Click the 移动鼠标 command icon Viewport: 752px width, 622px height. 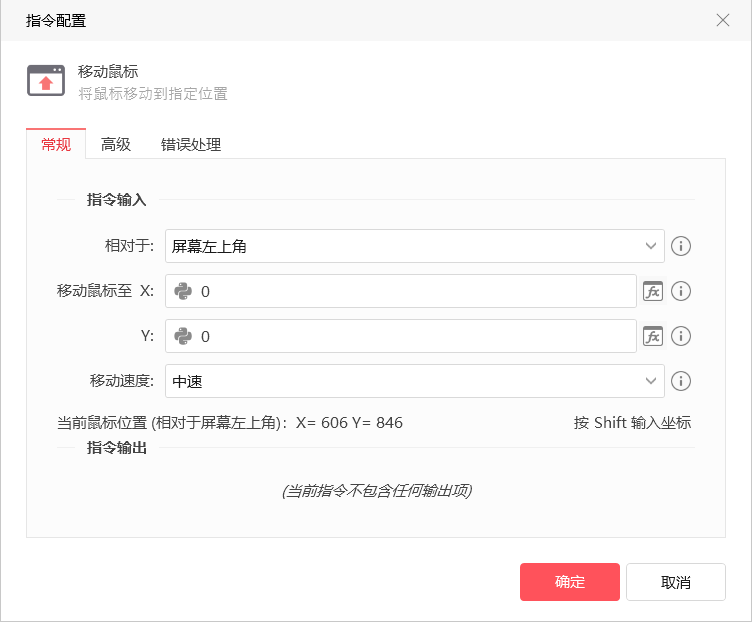tap(46, 81)
